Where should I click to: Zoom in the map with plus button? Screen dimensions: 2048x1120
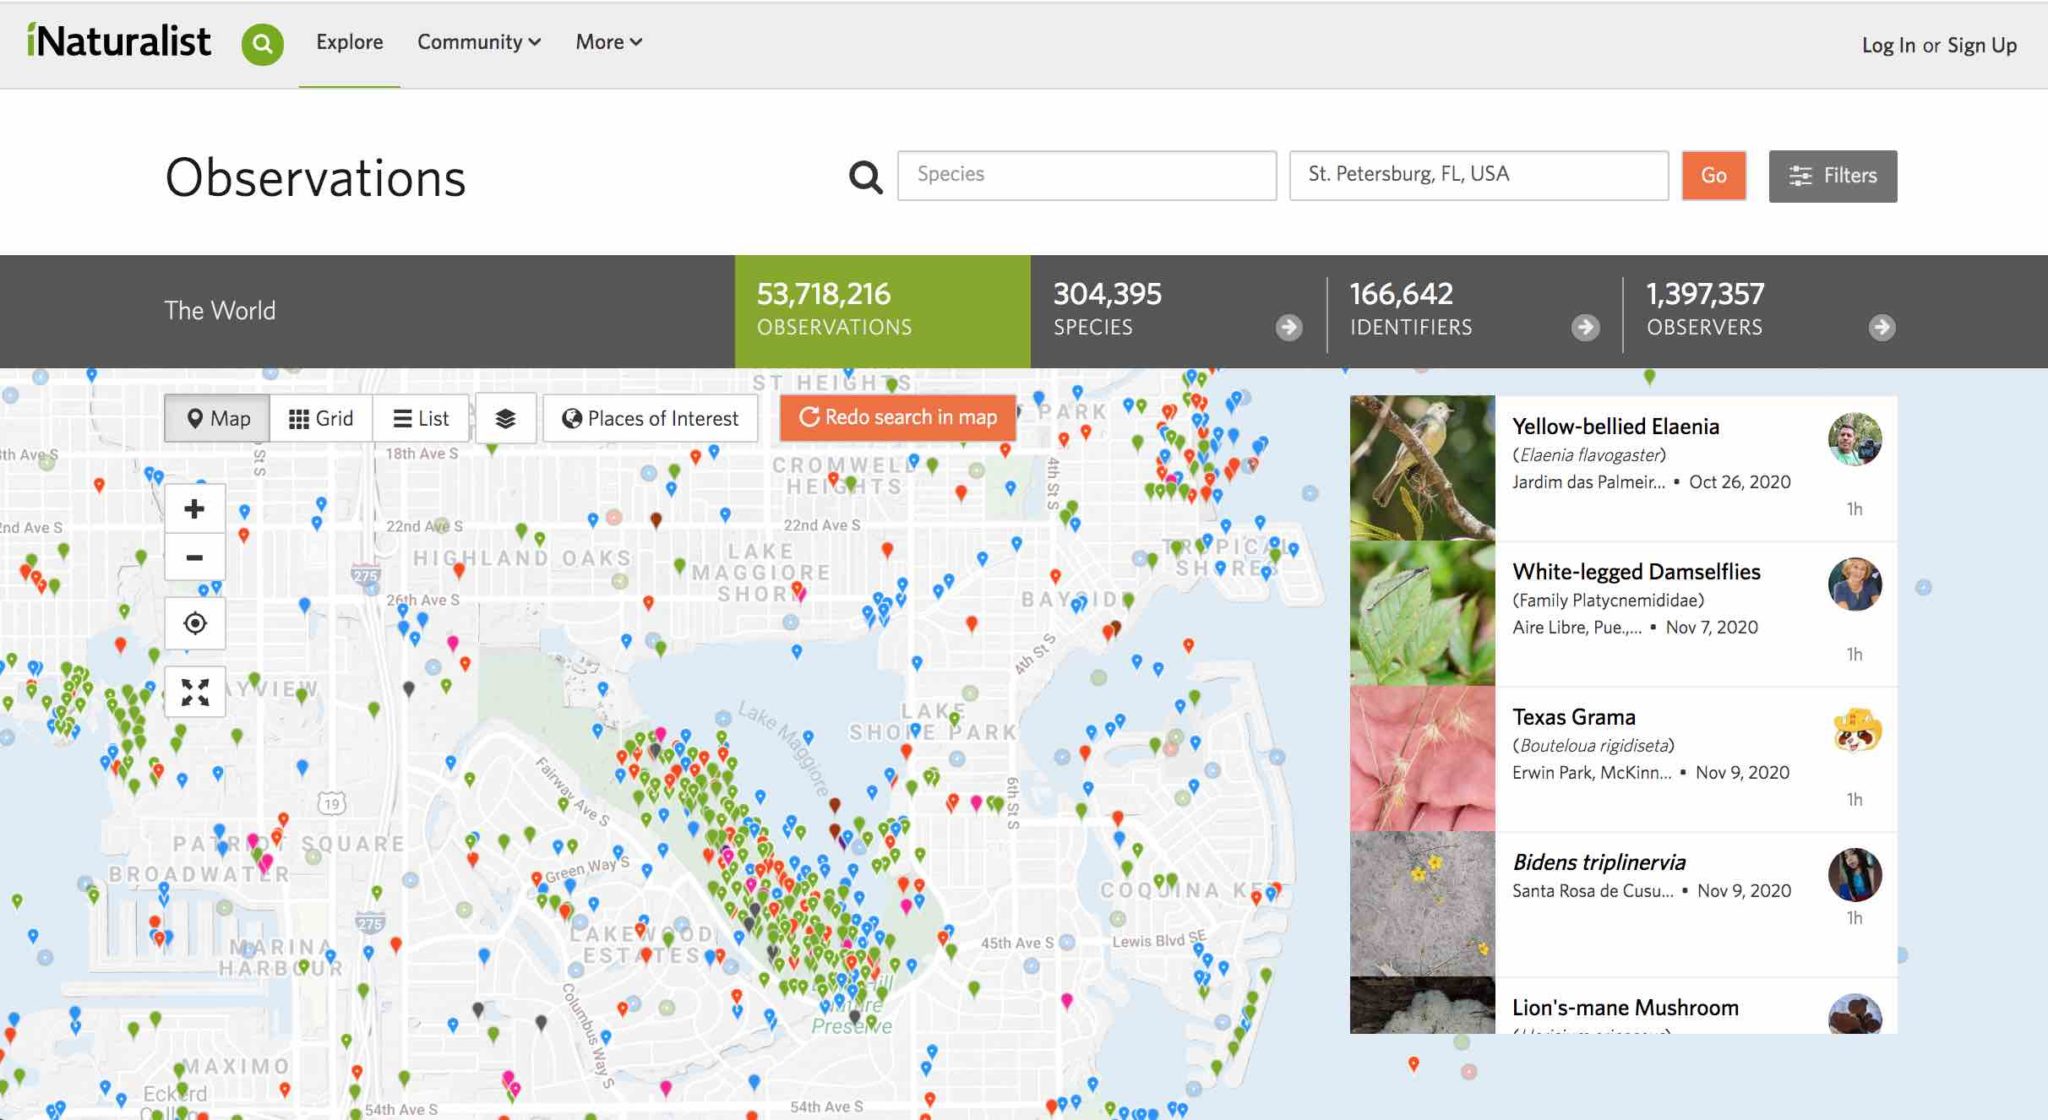point(195,509)
